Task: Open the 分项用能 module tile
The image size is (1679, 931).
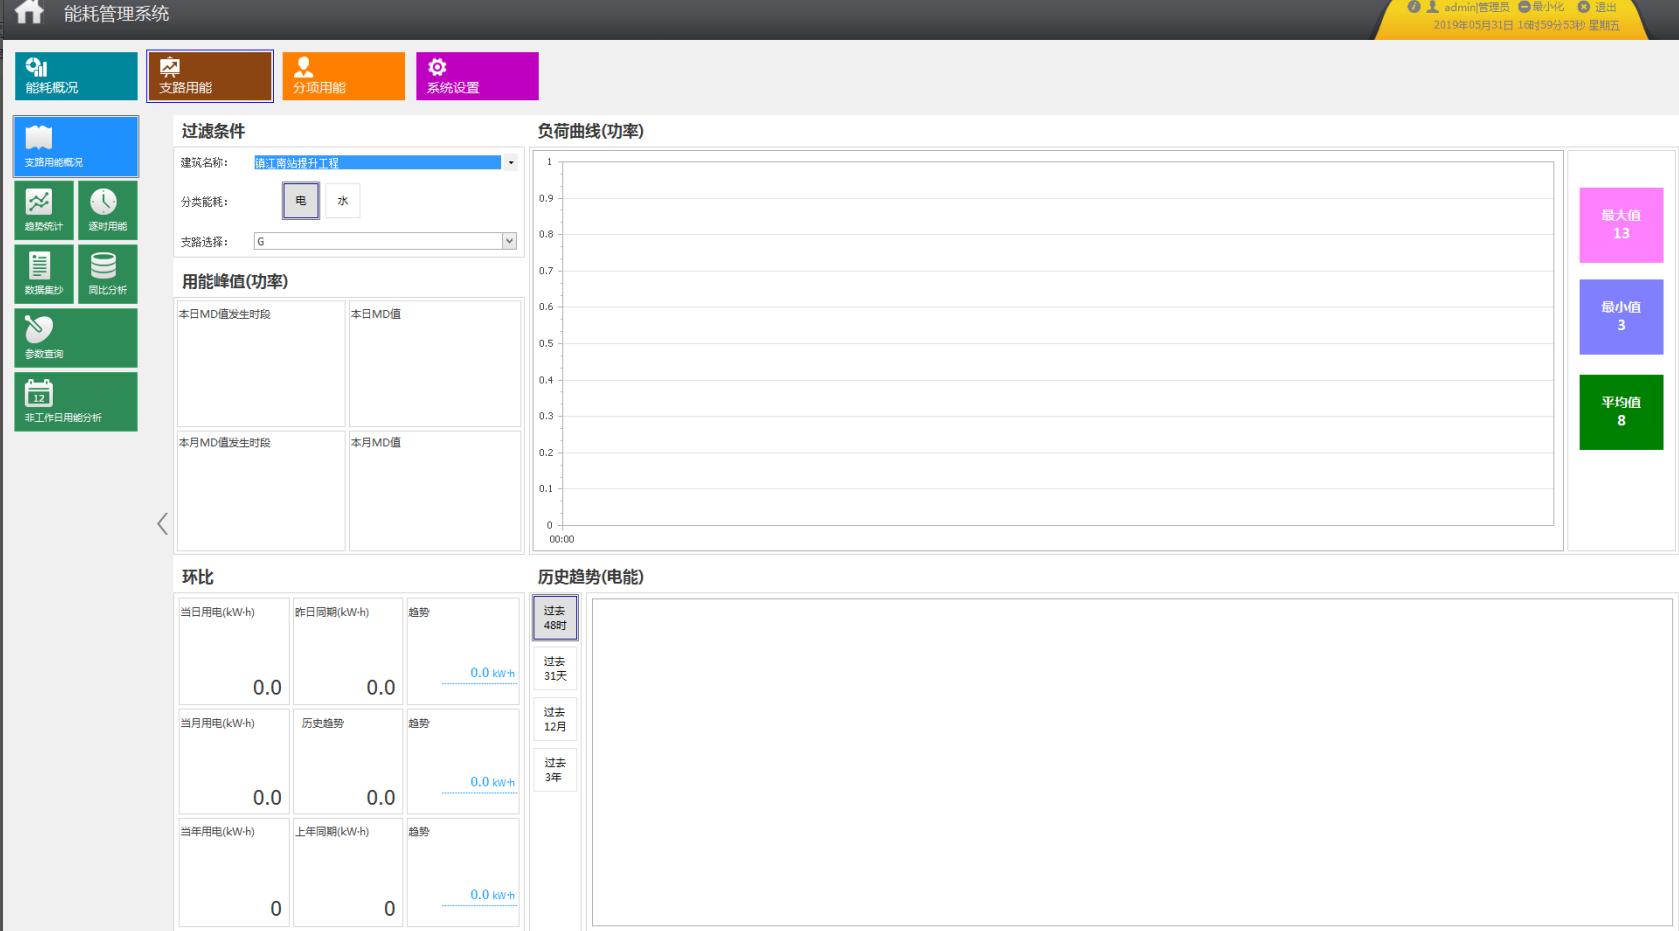Action: [343, 76]
